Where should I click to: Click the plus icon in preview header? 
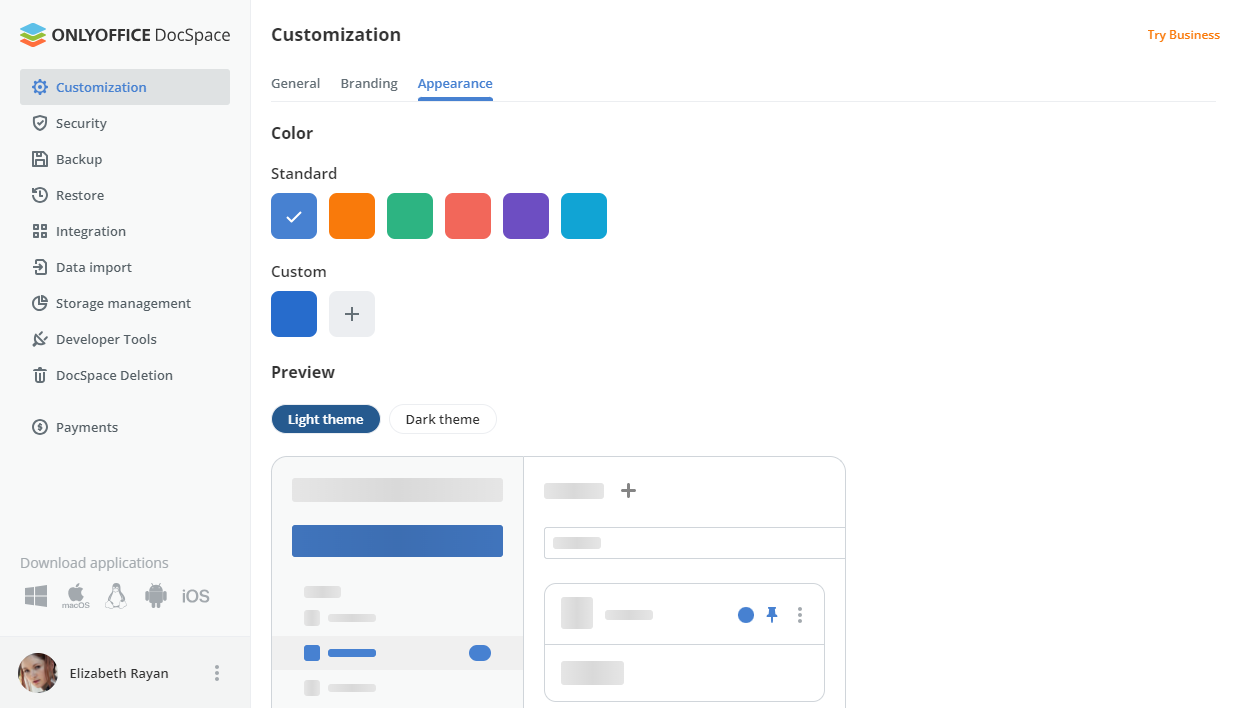[x=628, y=490]
